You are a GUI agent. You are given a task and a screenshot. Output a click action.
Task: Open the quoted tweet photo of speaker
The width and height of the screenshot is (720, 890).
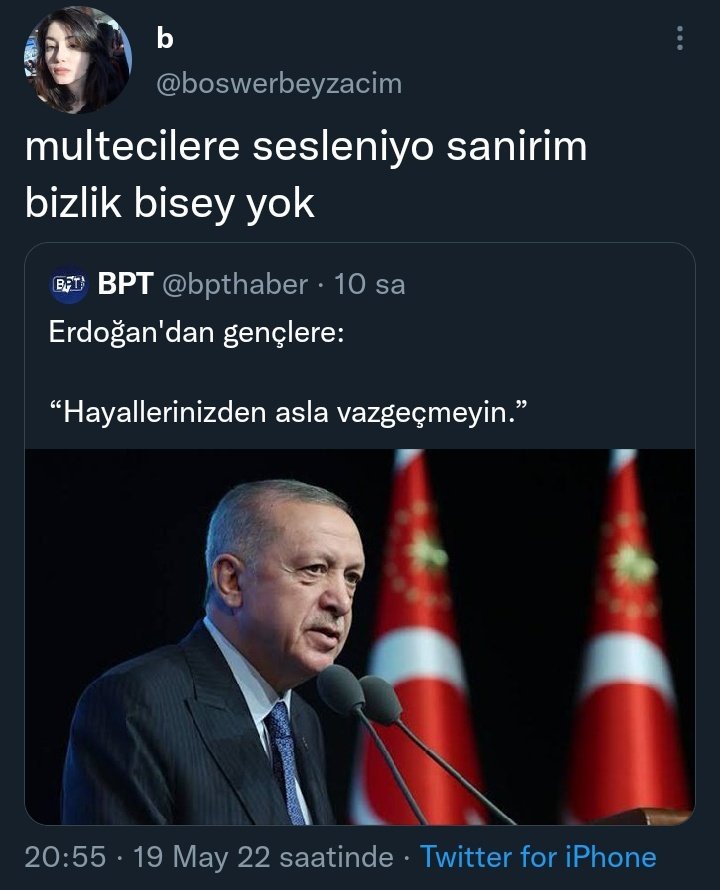click(x=360, y=636)
